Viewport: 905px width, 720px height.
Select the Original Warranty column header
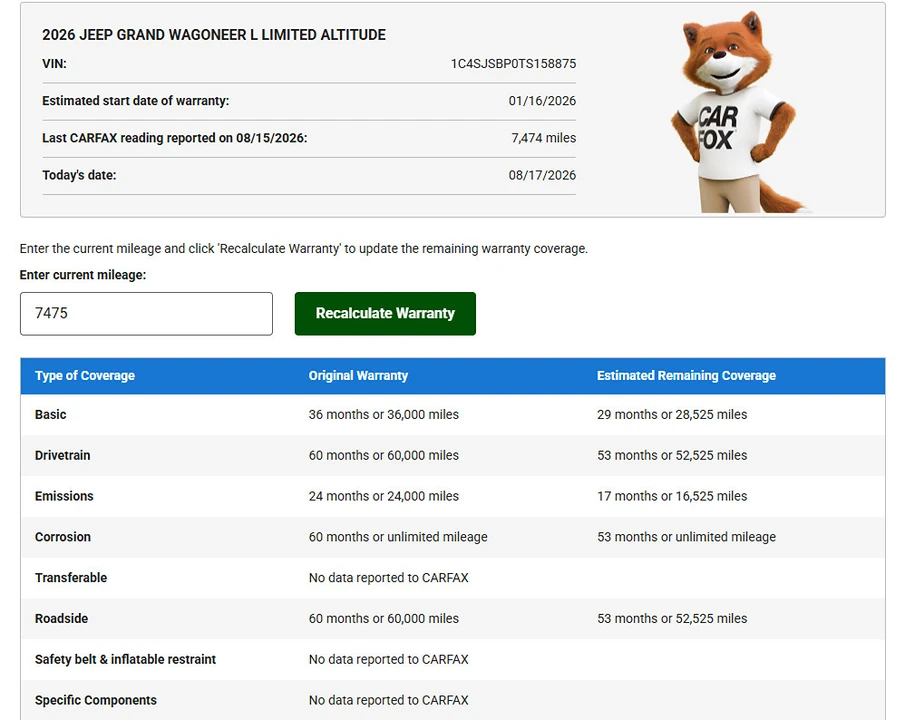click(358, 376)
